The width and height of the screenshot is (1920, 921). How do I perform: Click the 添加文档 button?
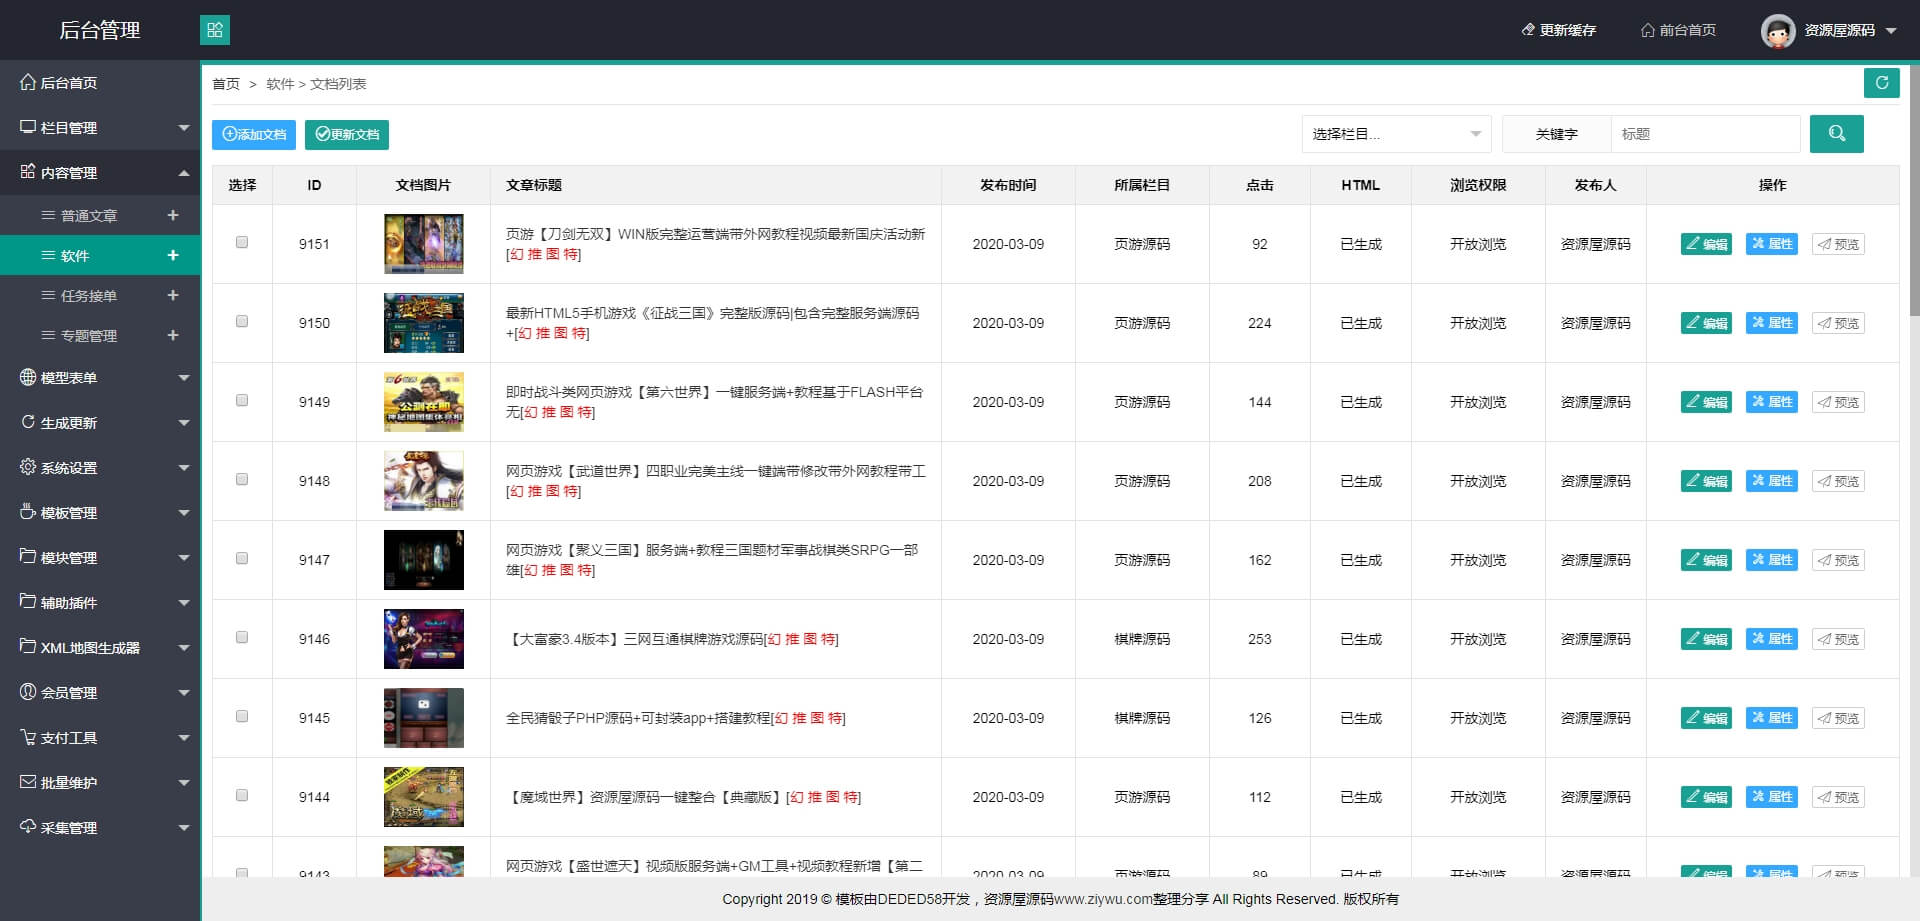click(254, 134)
